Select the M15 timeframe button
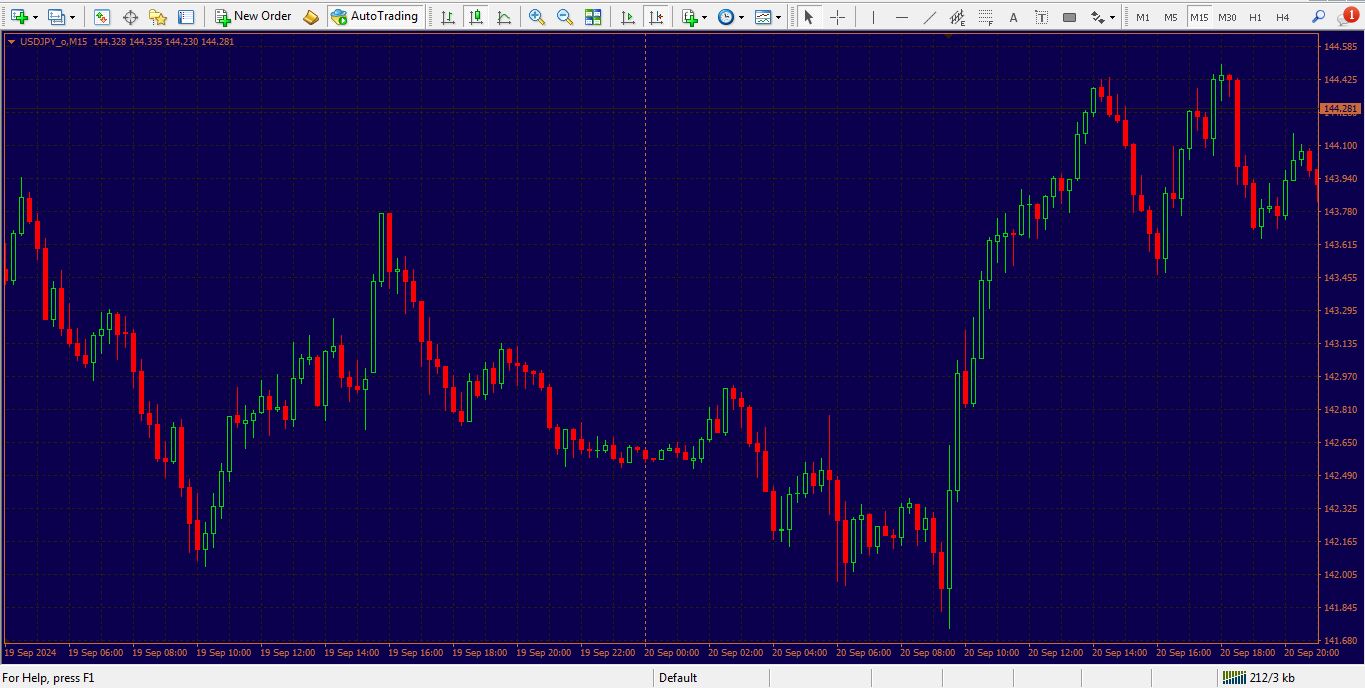 (x=1199, y=17)
